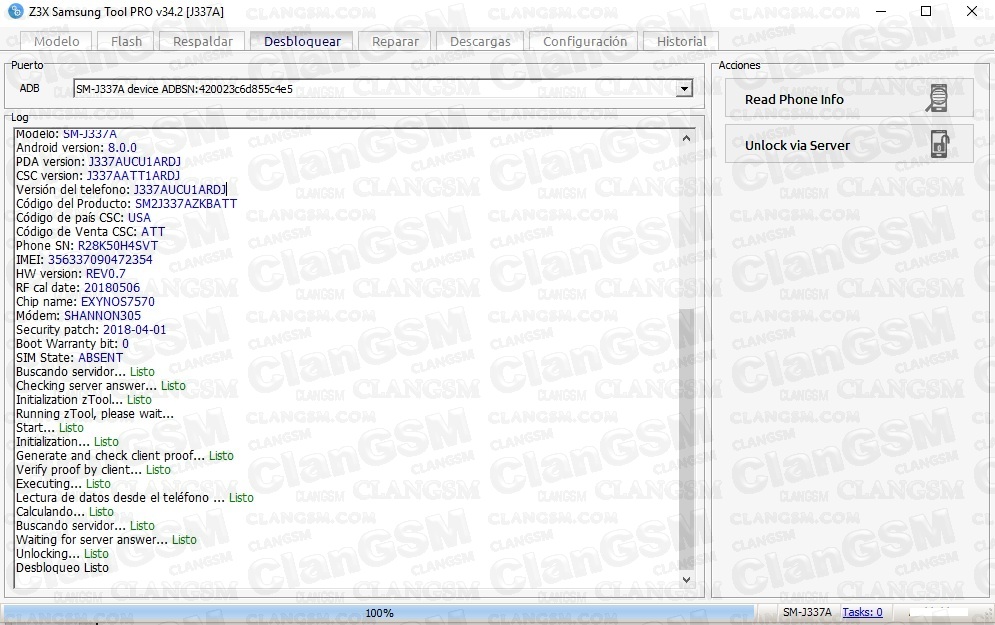Click Executing... Listo log line
Viewport: 995px width, 625px height.
pos(63,484)
